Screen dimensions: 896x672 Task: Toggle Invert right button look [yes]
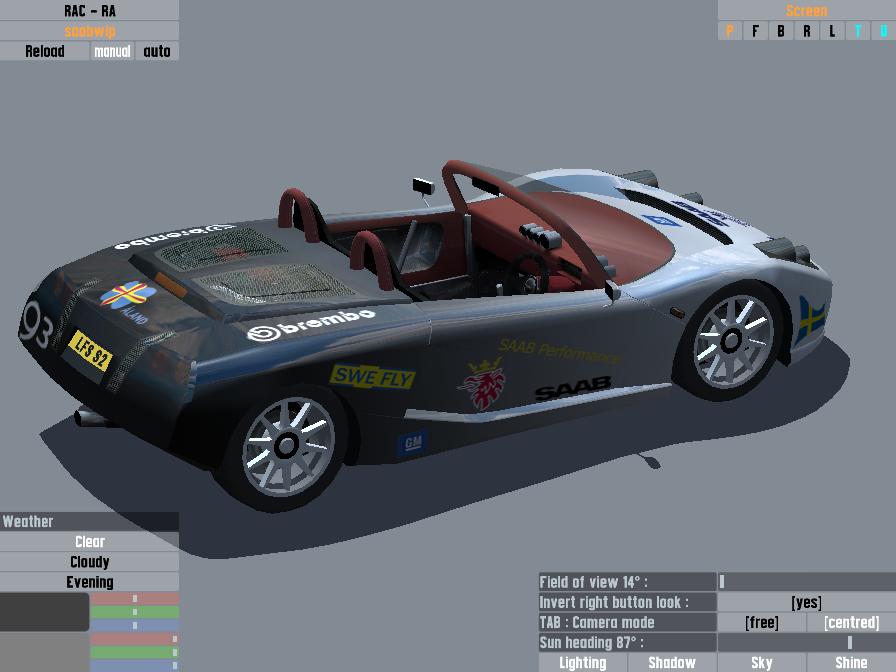[x=806, y=602]
